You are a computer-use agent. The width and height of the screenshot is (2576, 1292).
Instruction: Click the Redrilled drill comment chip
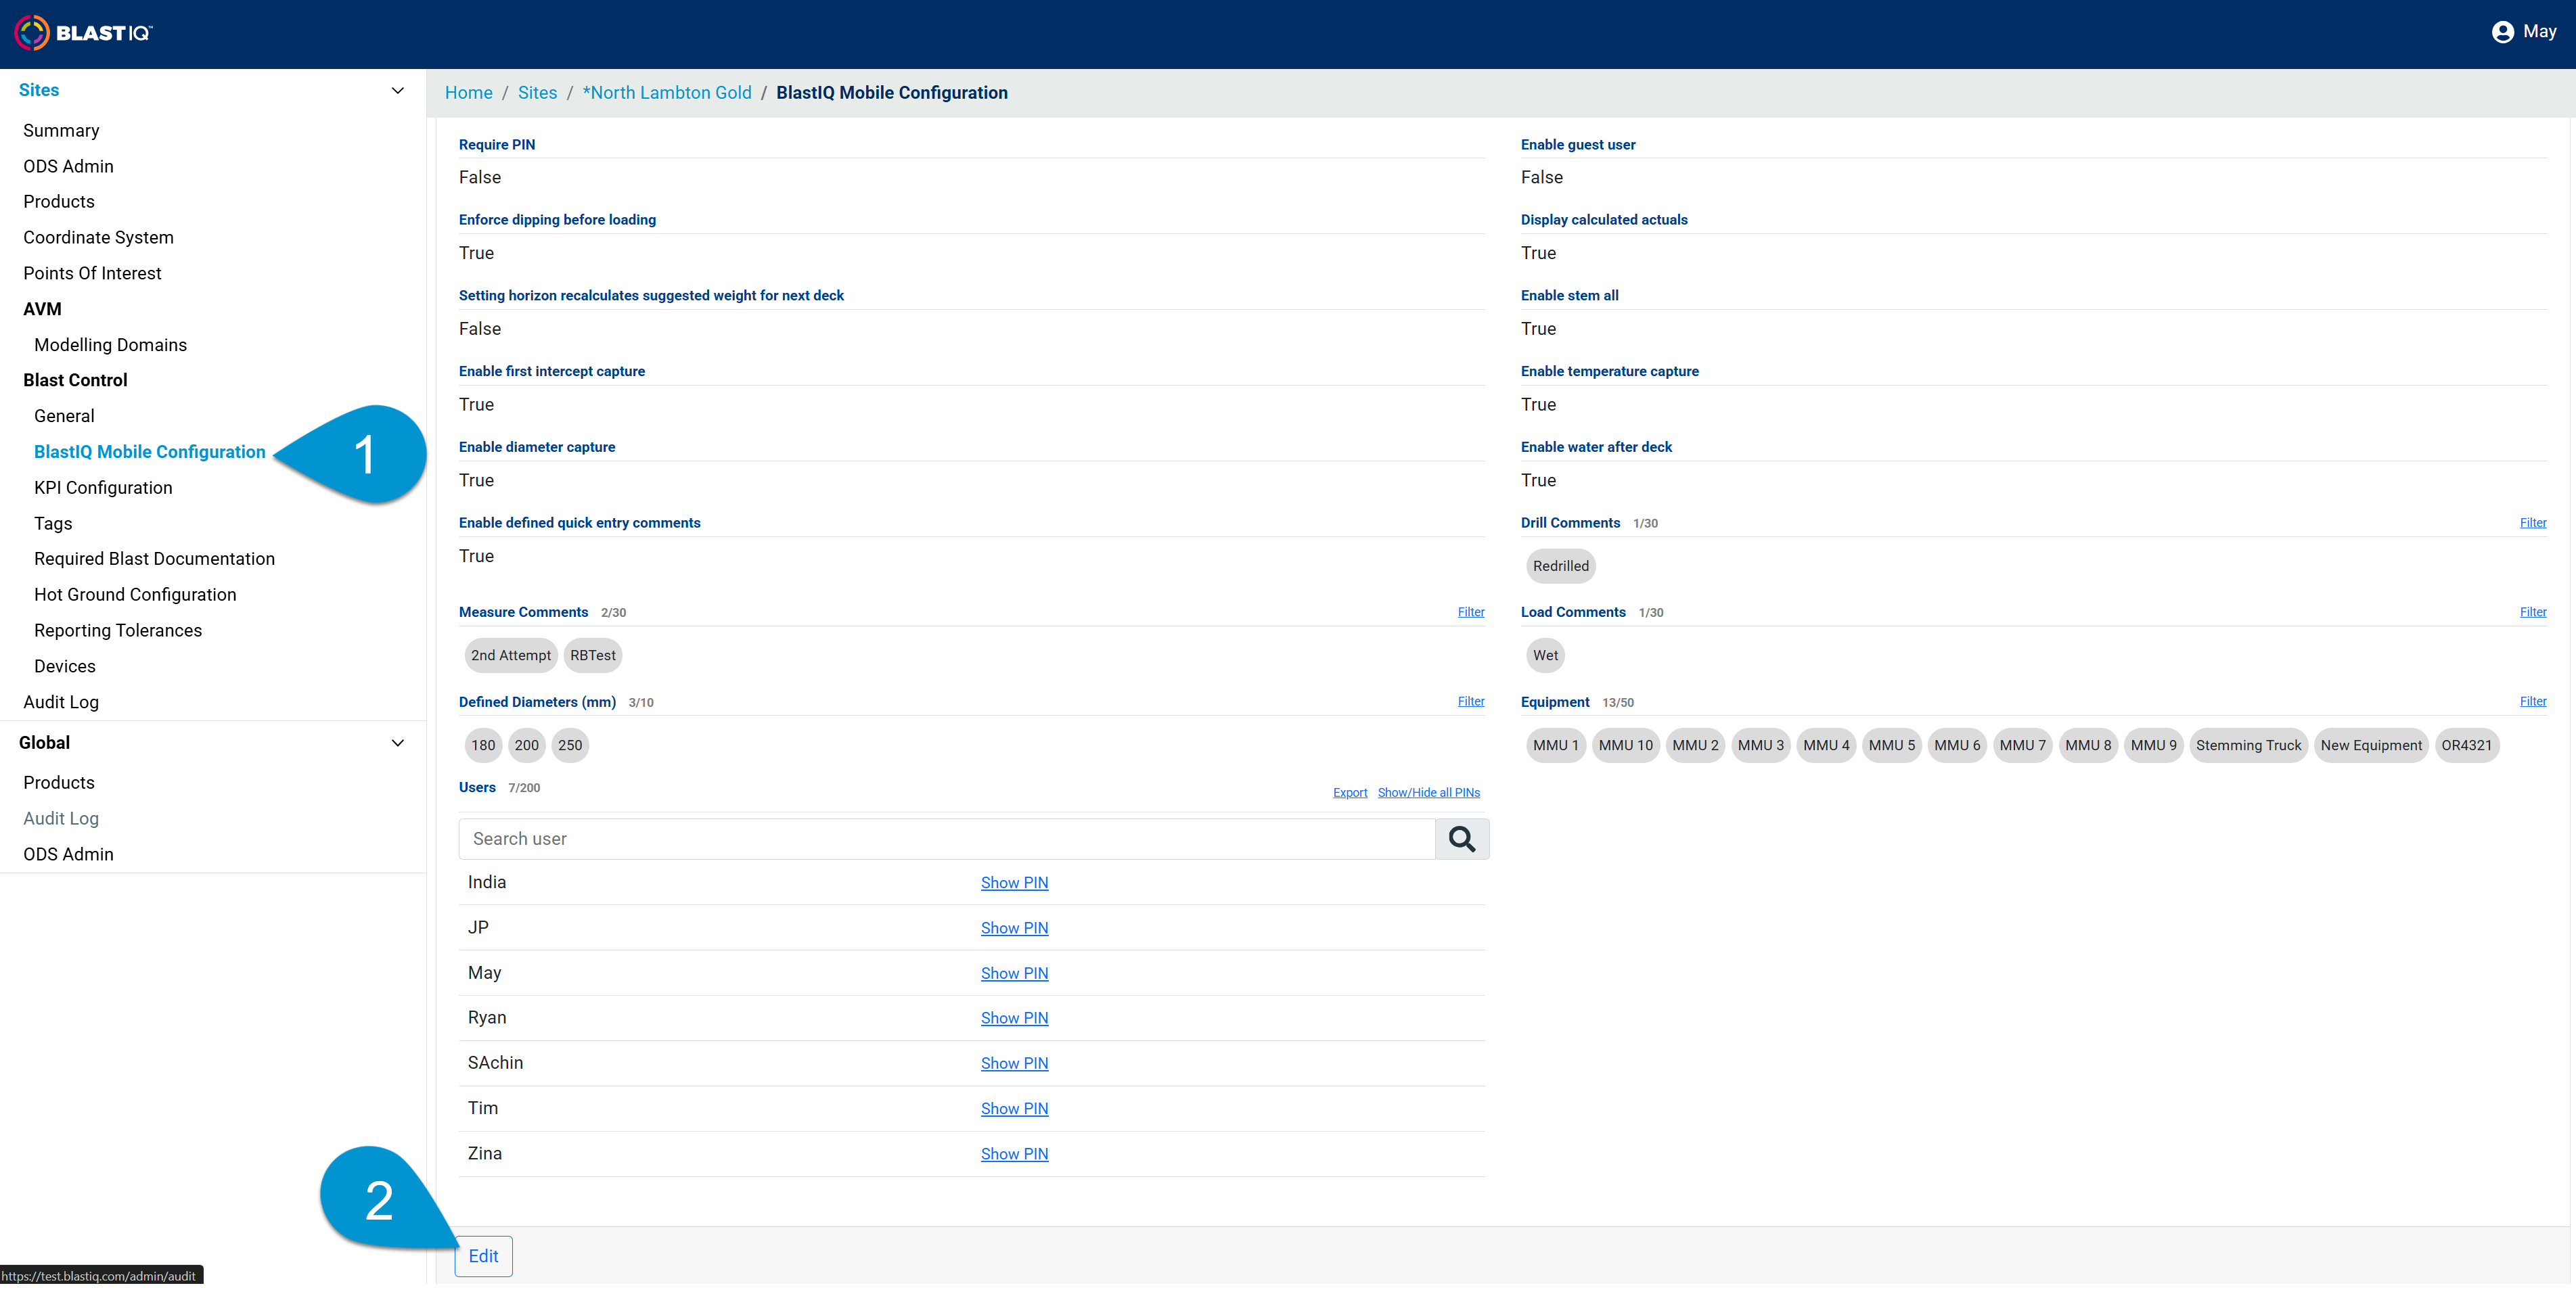point(1560,566)
